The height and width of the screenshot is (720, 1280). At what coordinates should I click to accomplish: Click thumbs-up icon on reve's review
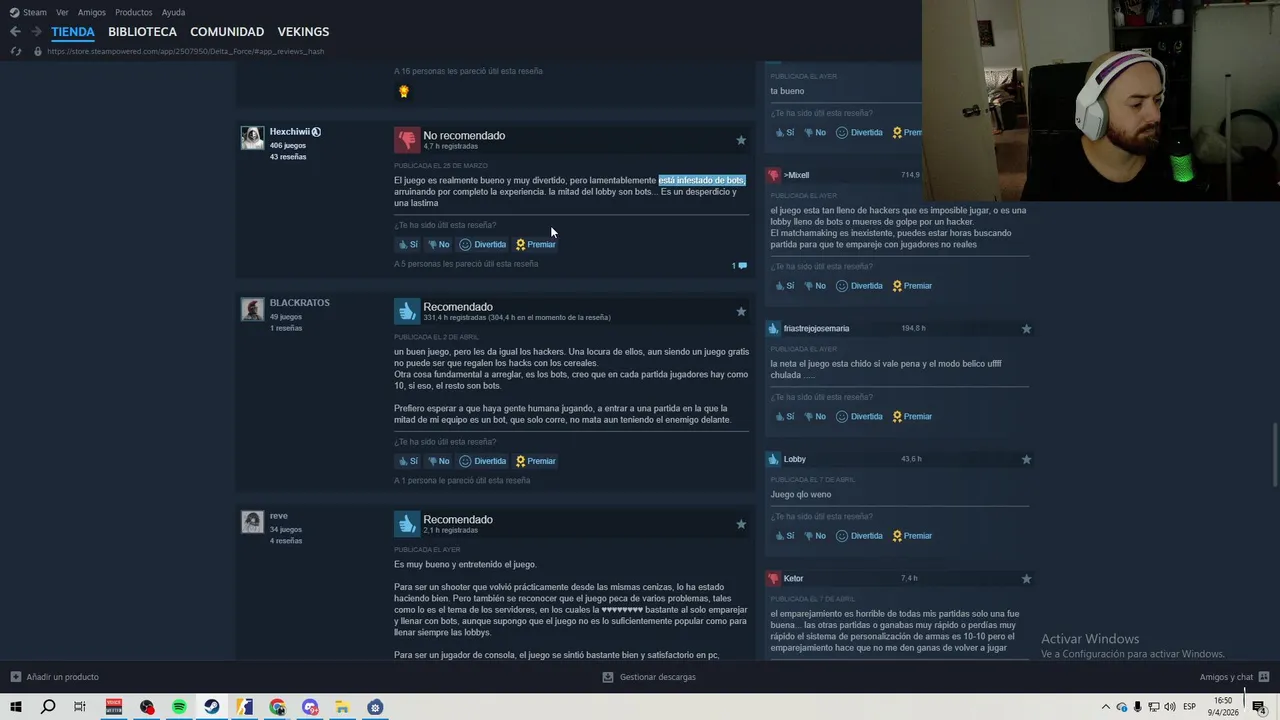tap(406, 524)
